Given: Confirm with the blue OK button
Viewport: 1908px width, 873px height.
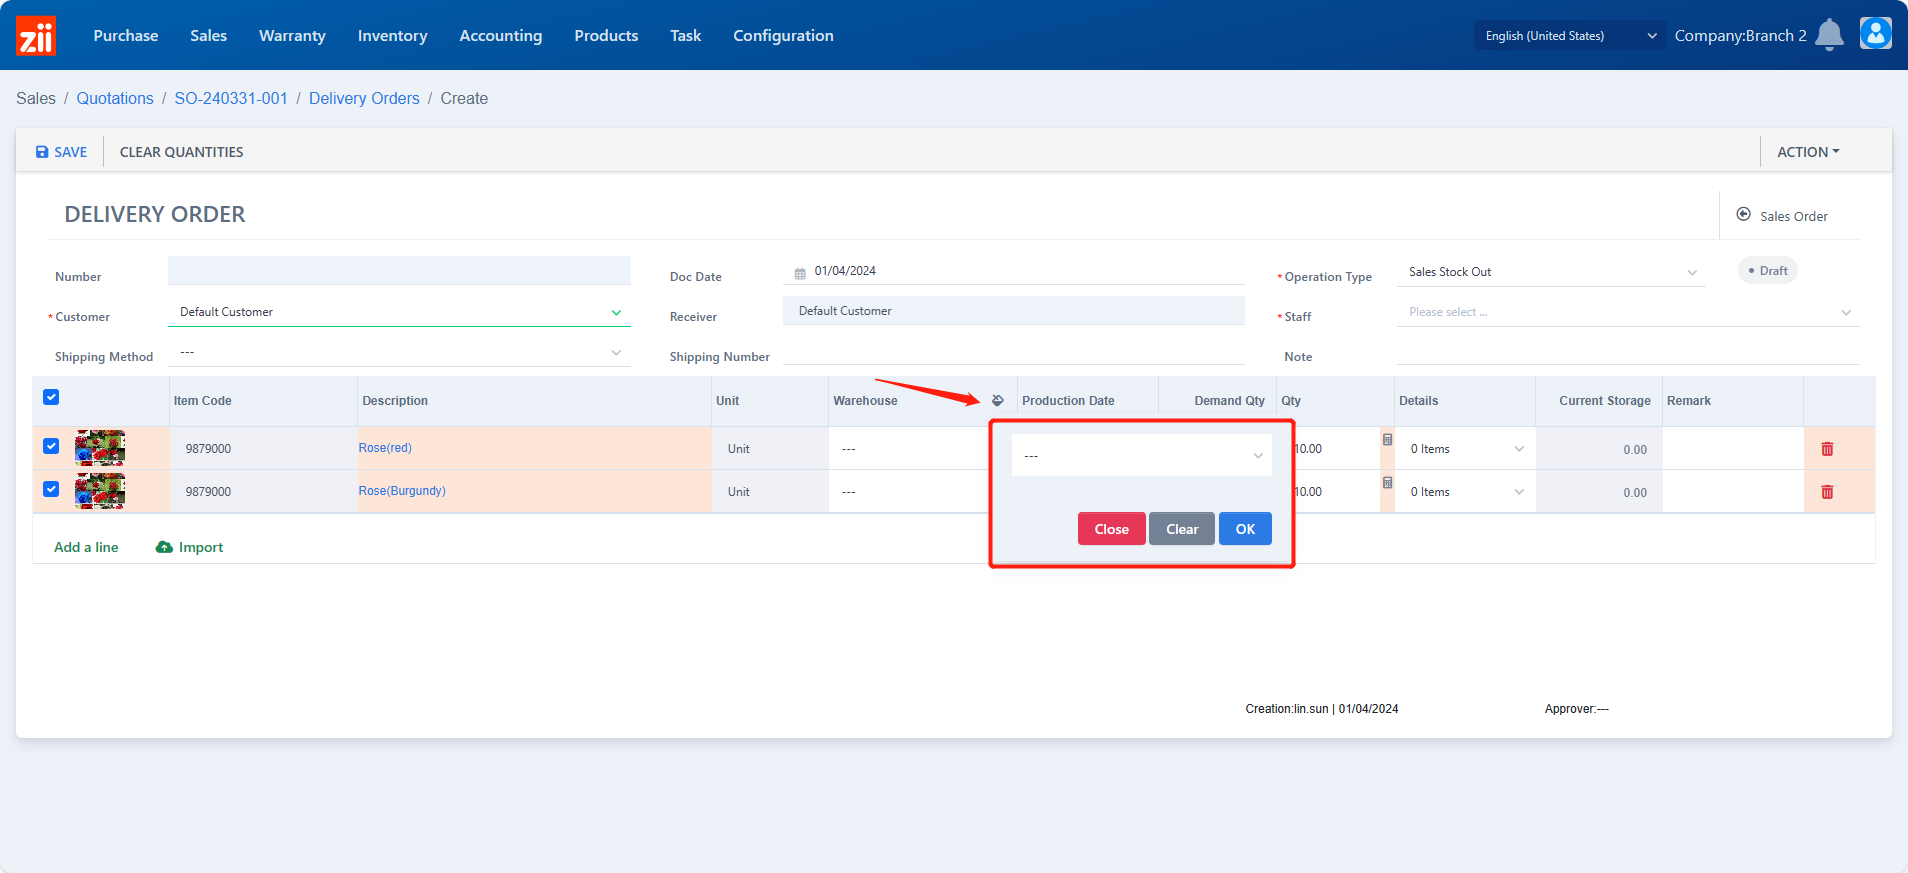Looking at the screenshot, I should click(1245, 529).
